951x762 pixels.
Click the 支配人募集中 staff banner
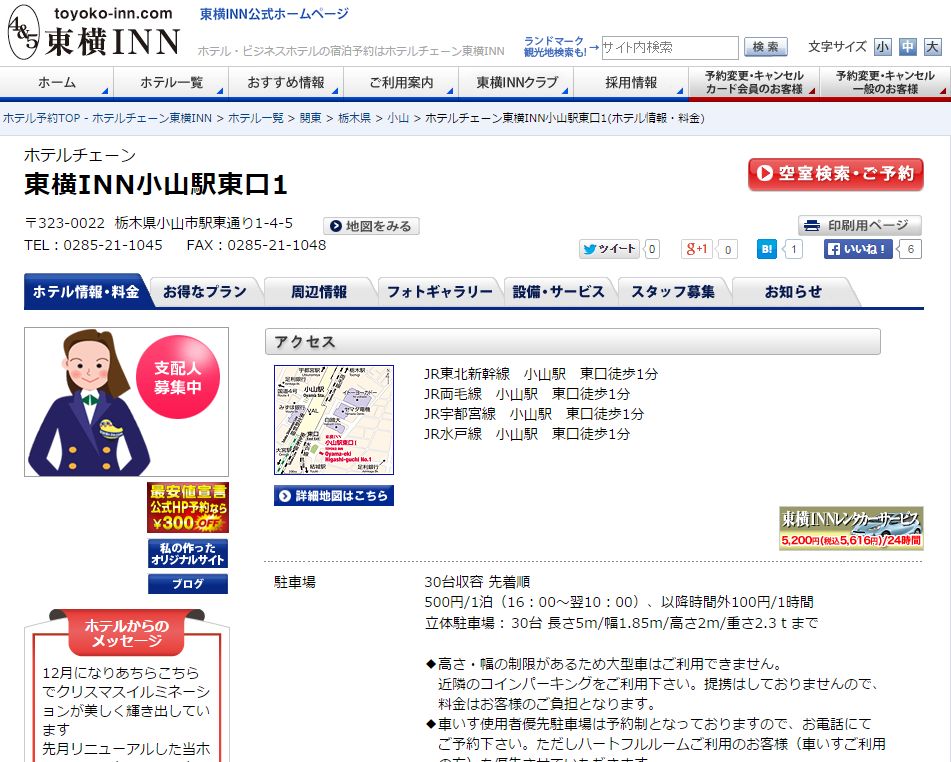coord(126,402)
